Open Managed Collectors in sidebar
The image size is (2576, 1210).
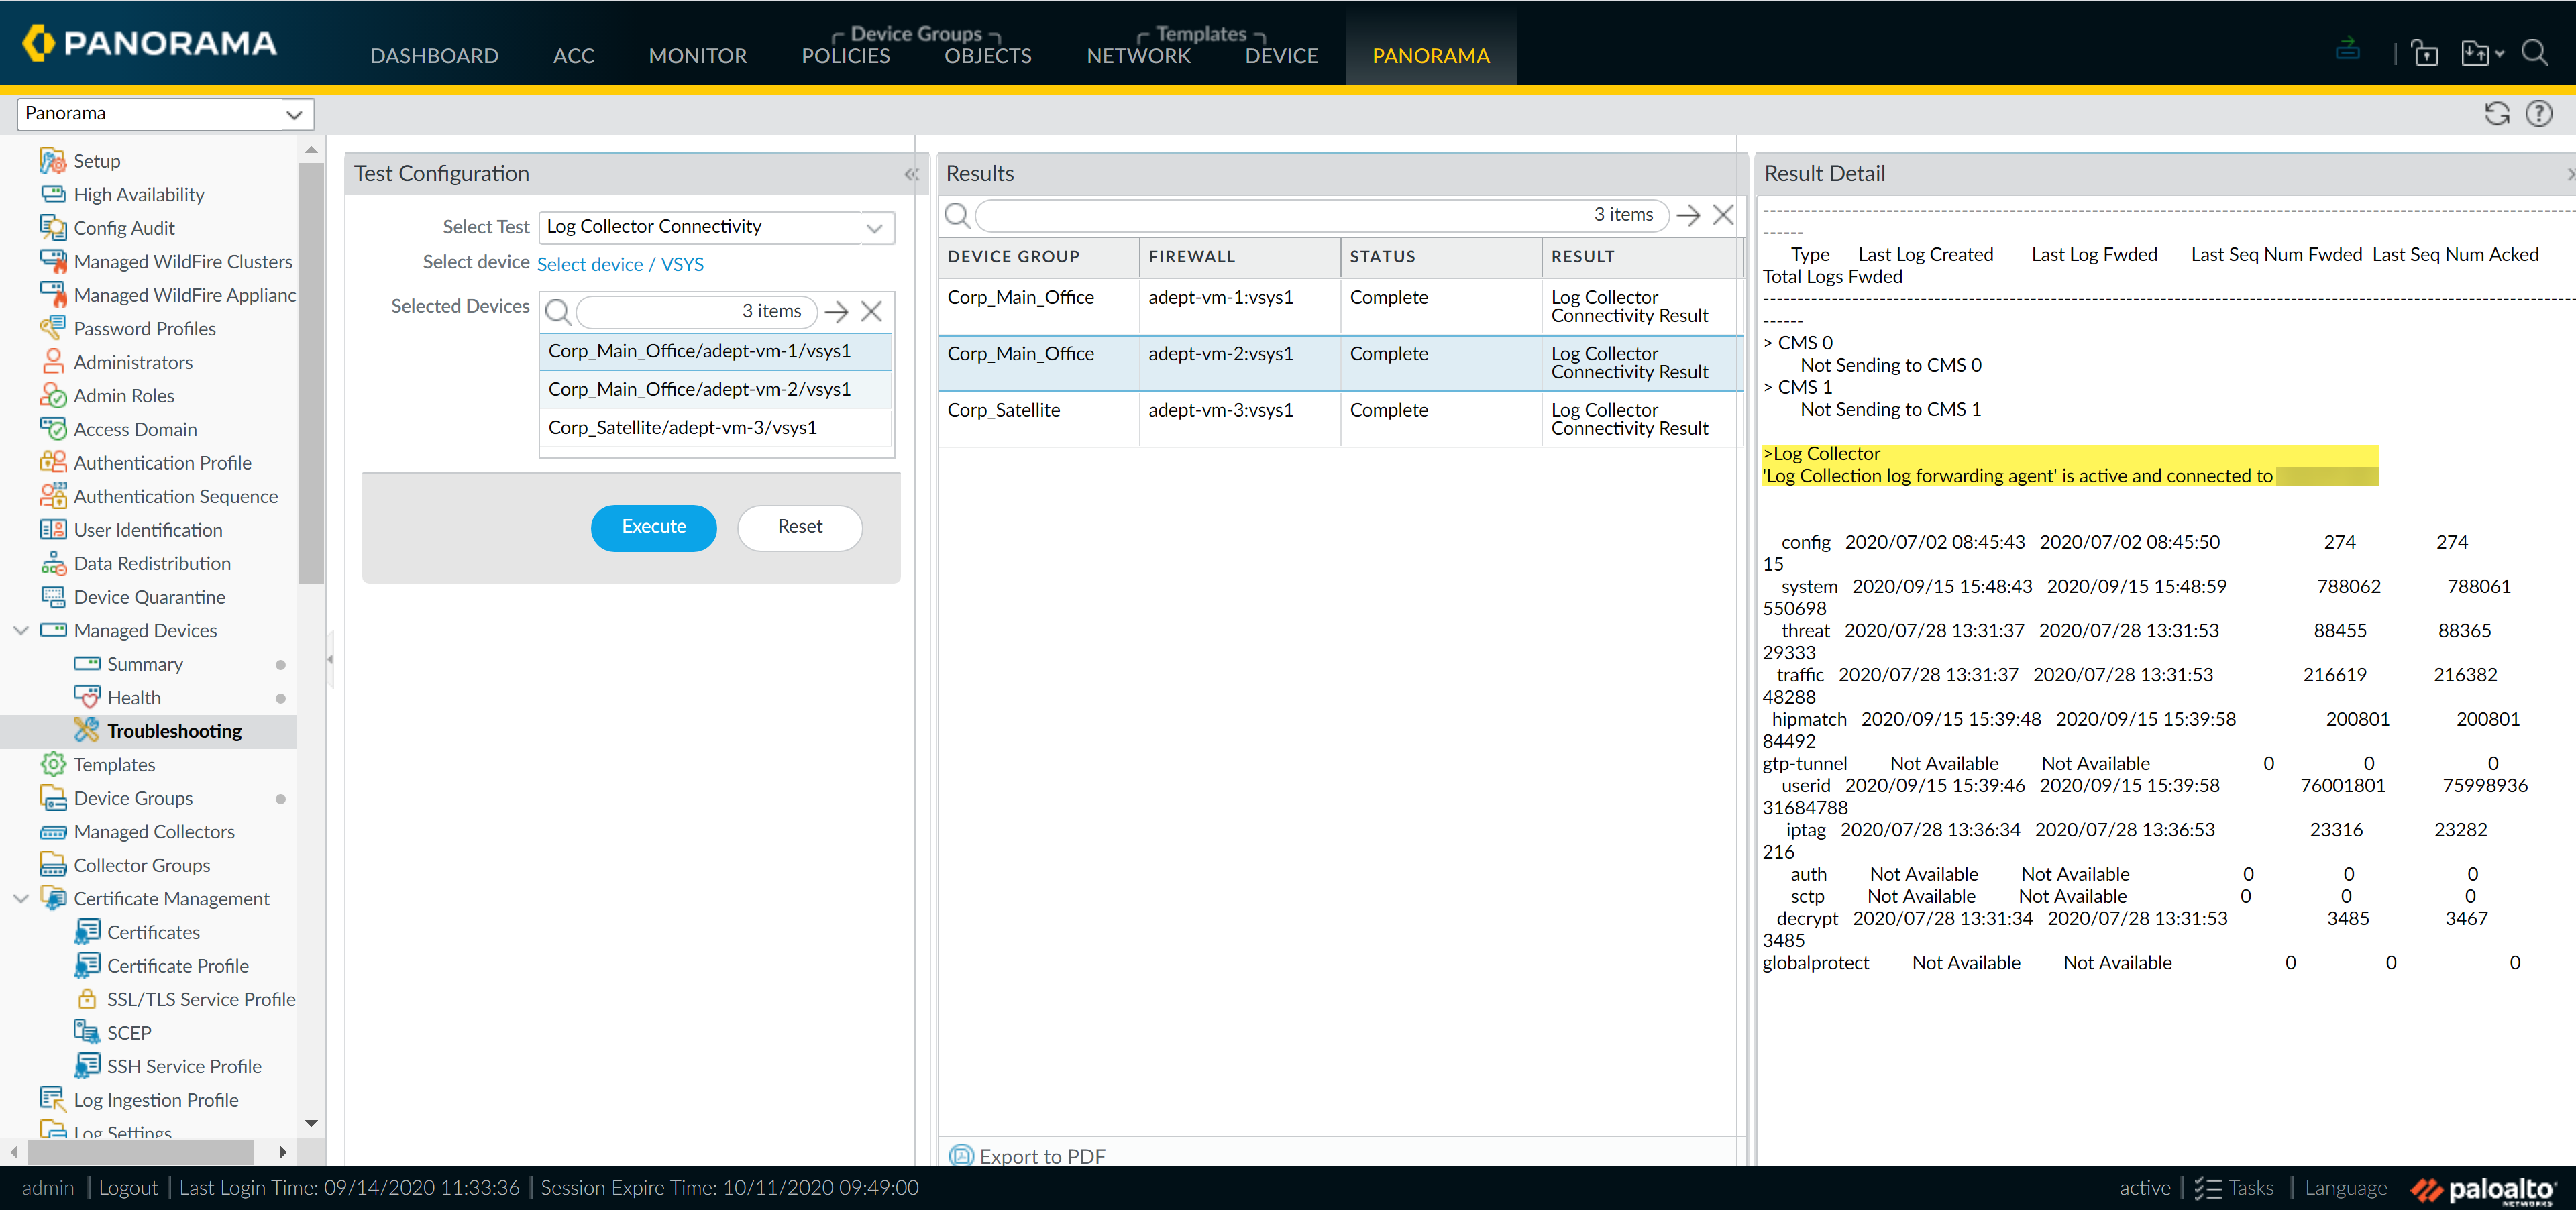click(154, 832)
